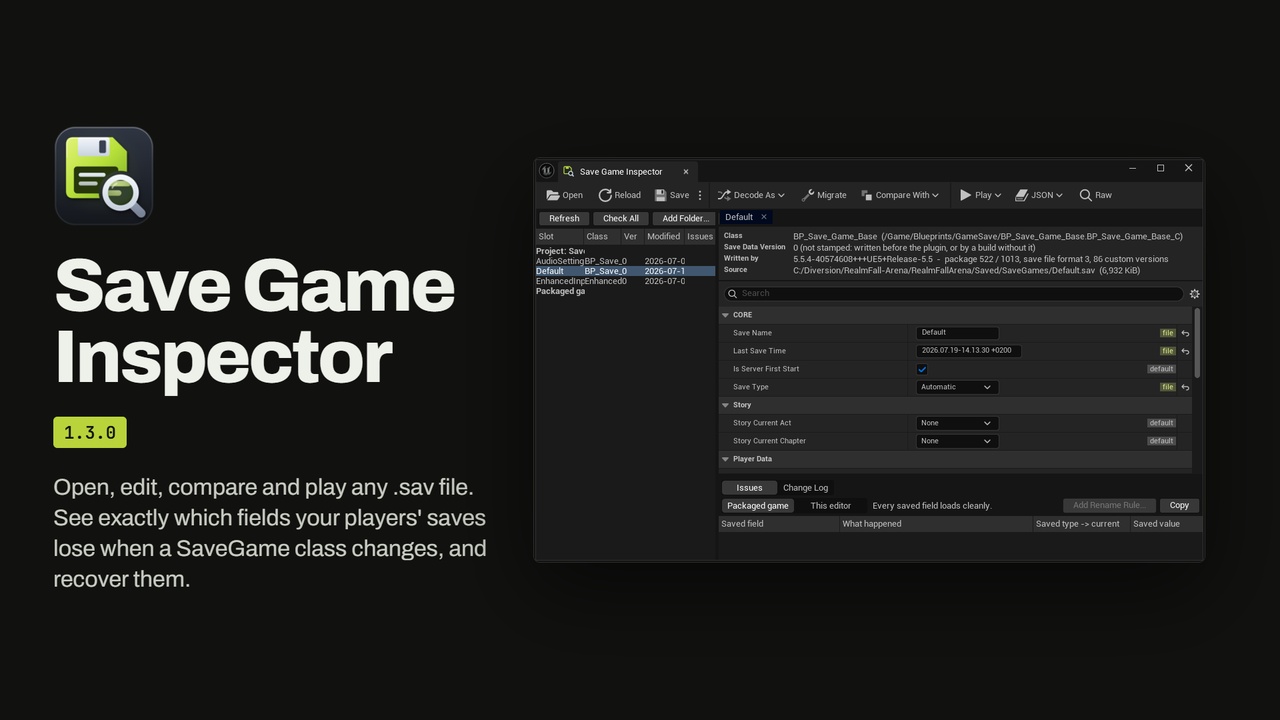Reset Last Save Time with revert arrow

tap(1185, 351)
